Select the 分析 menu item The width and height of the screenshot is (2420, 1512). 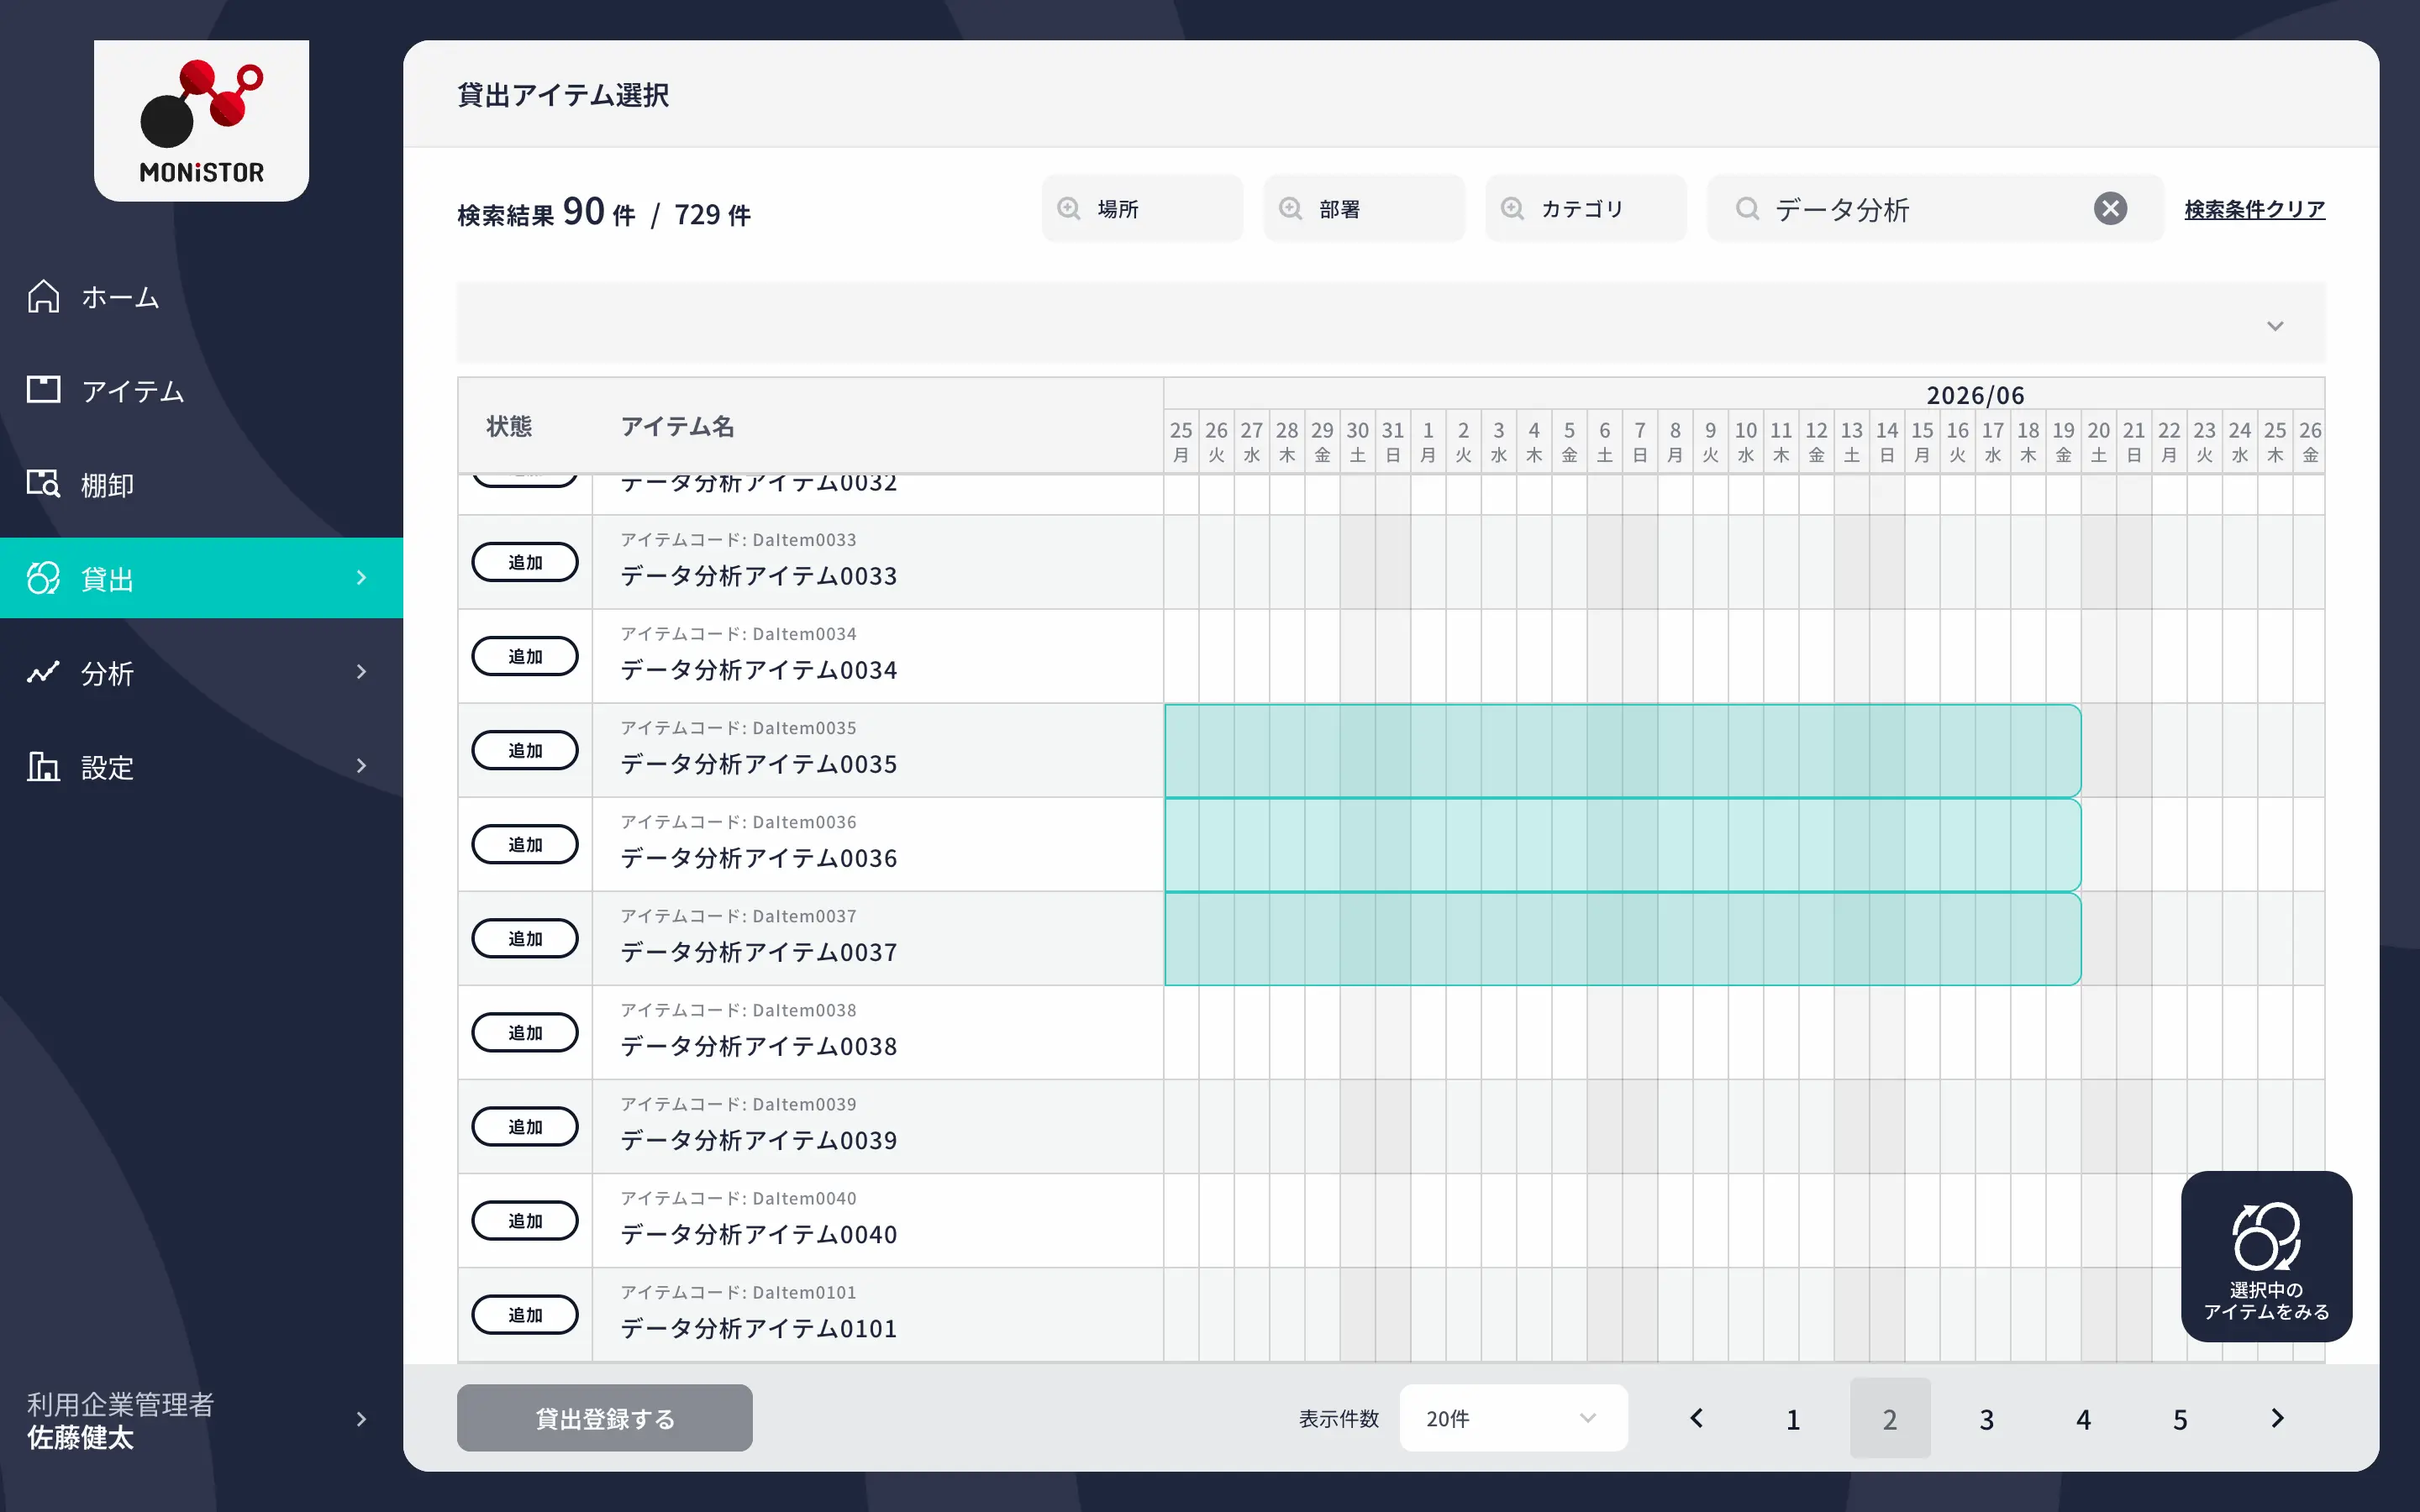[x=201, y=672]
